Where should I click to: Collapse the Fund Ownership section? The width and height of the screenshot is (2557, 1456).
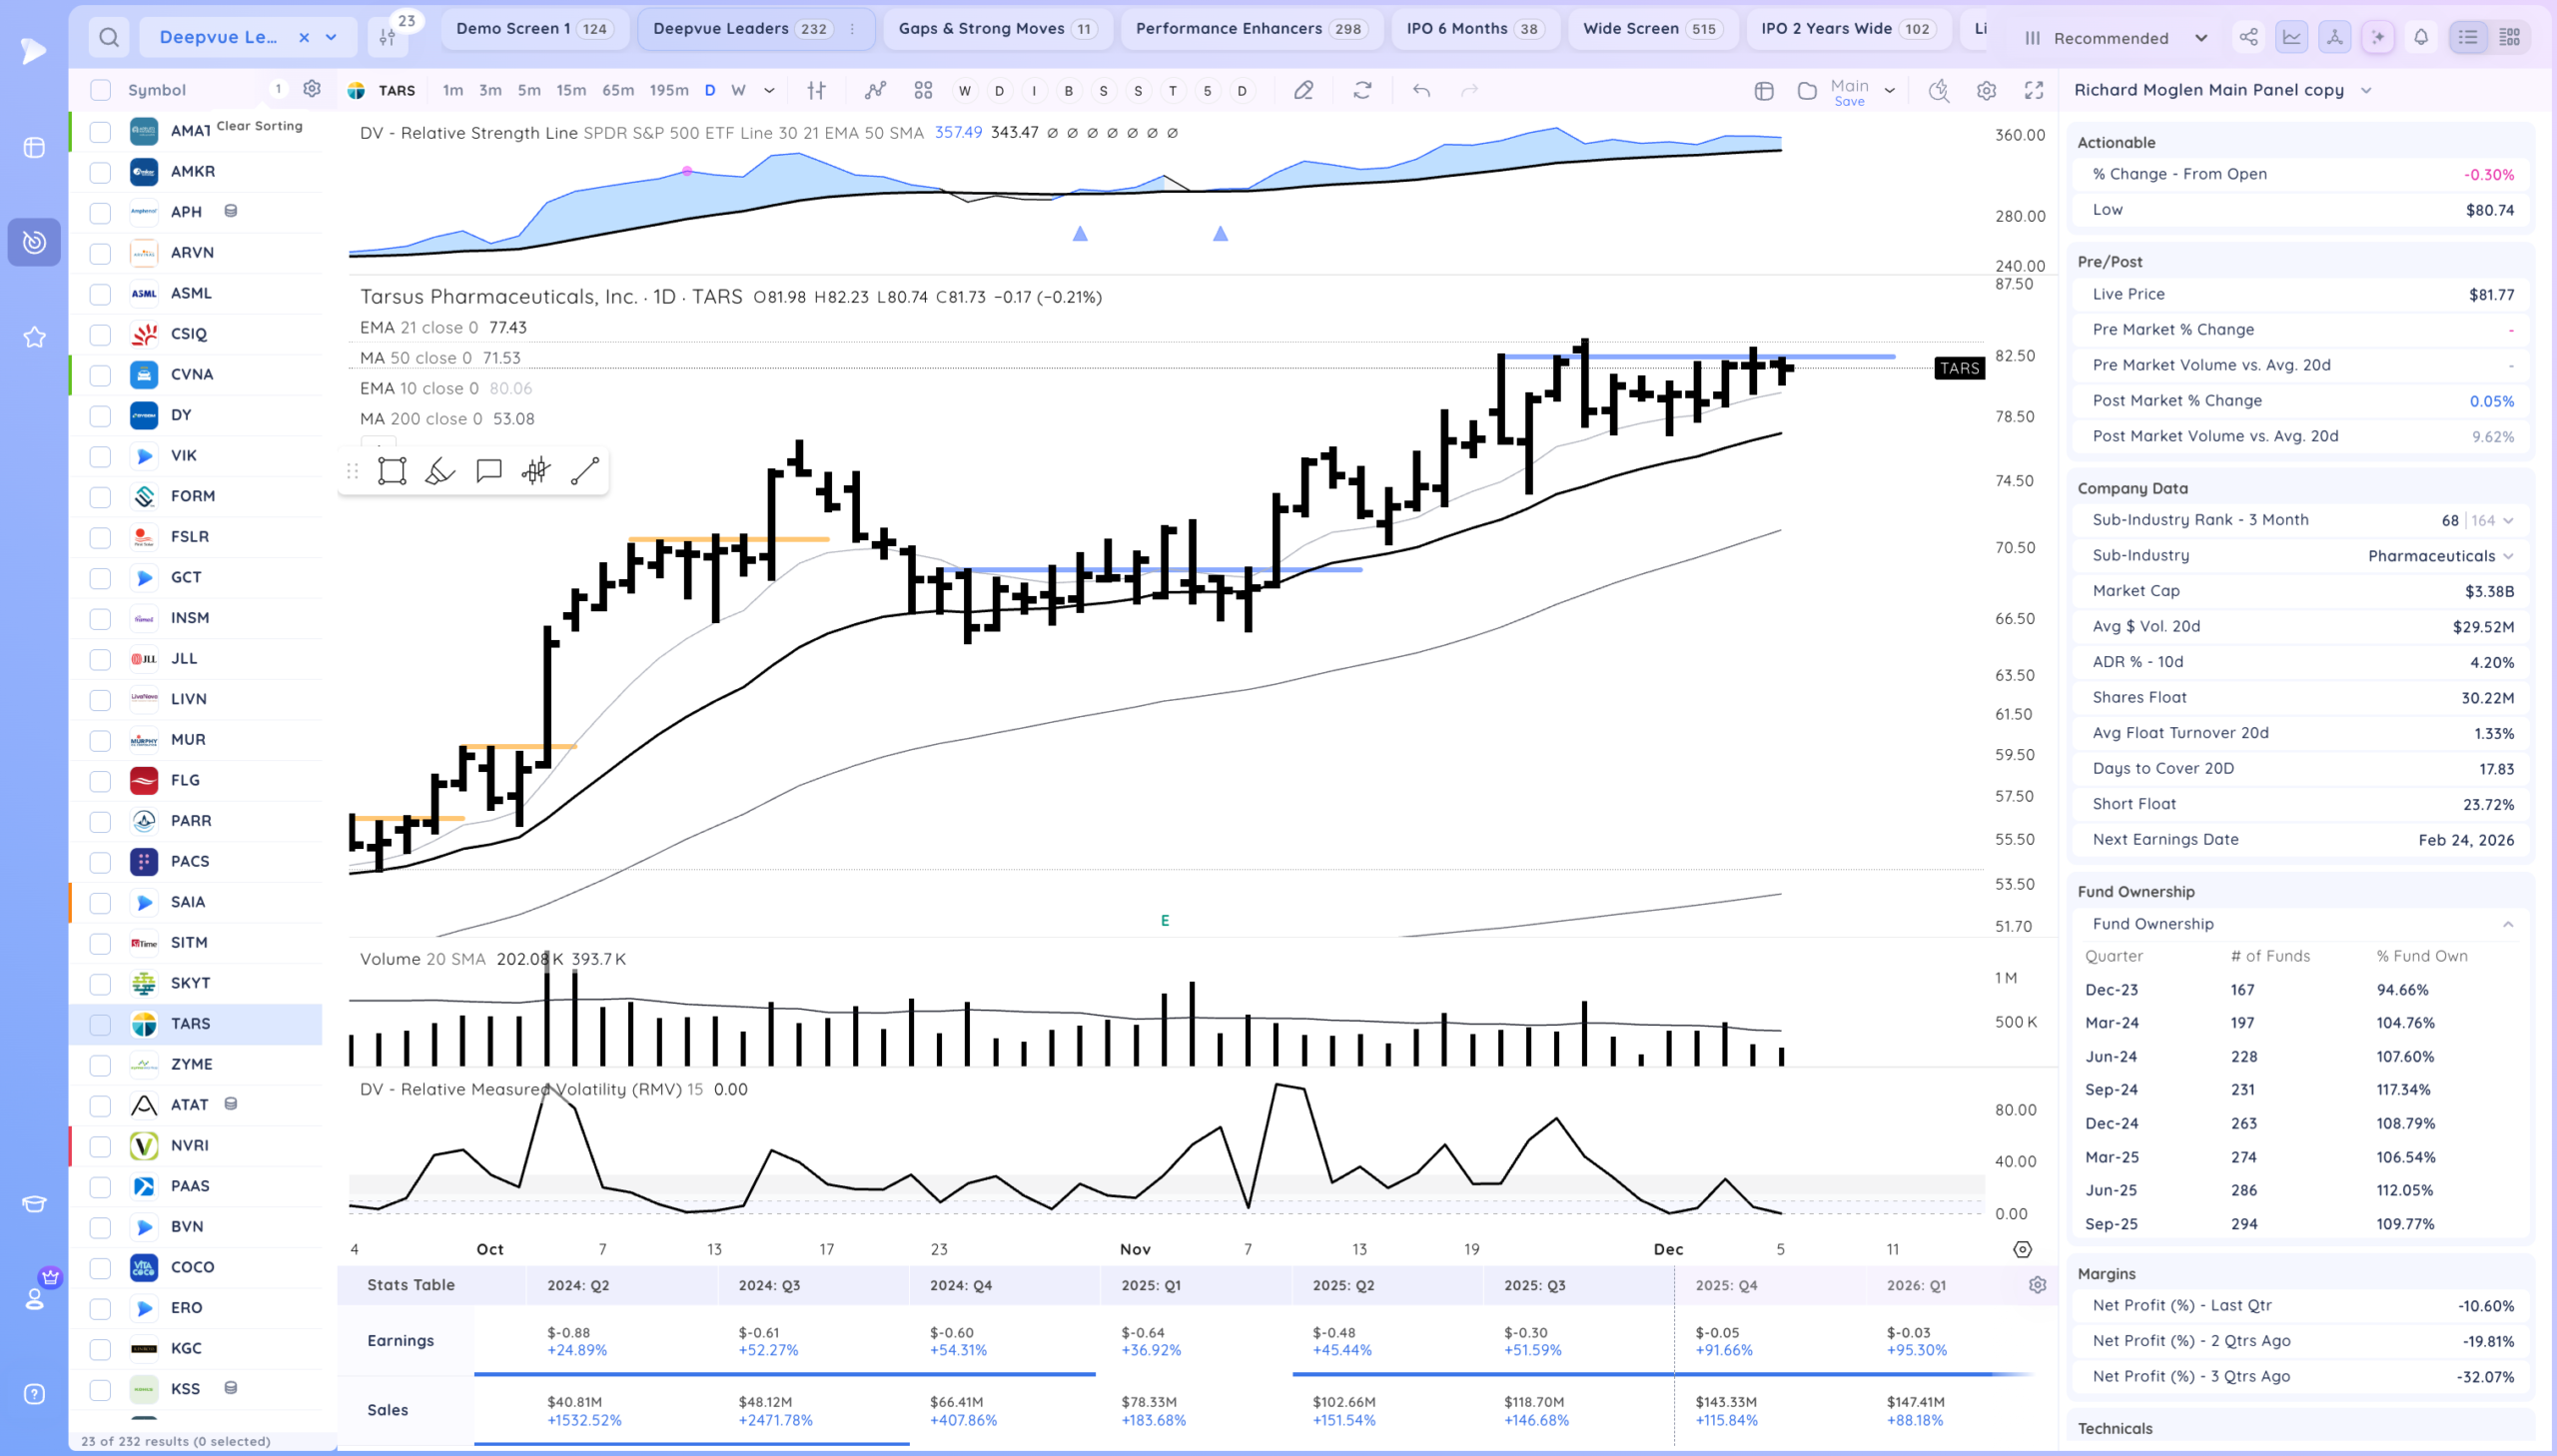coord(2507,924)
